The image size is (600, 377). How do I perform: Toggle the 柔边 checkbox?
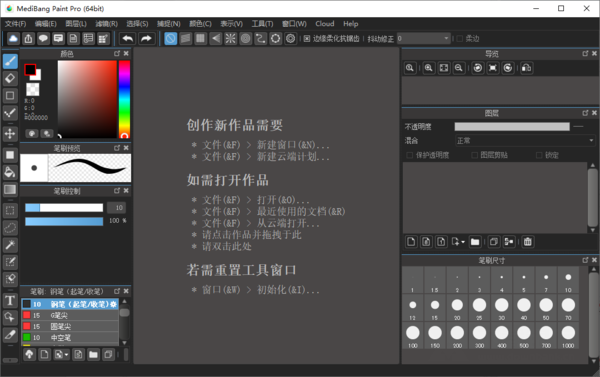pos(460,39)
